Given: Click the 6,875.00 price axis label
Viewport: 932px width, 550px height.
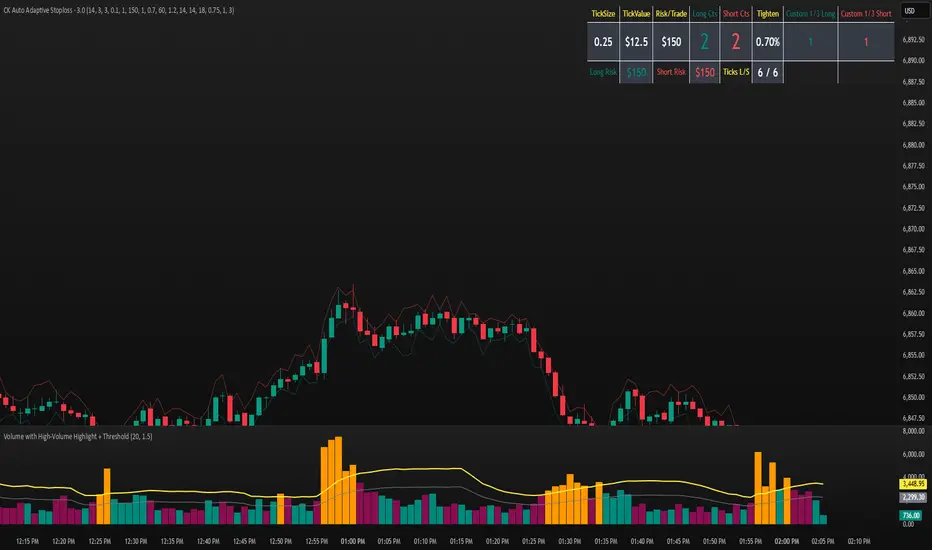Looking at the screenshot, I should [x=914, y=187].
